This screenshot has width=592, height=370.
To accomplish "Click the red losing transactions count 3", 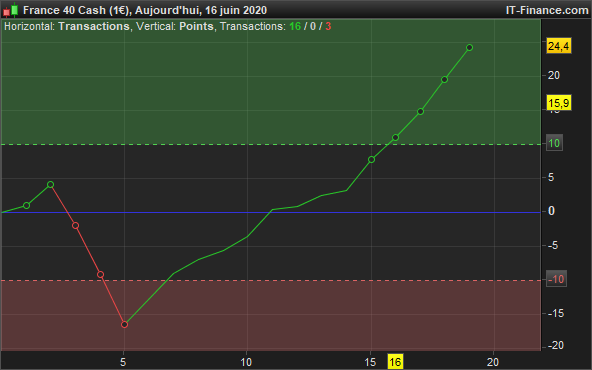I will 328,26.
